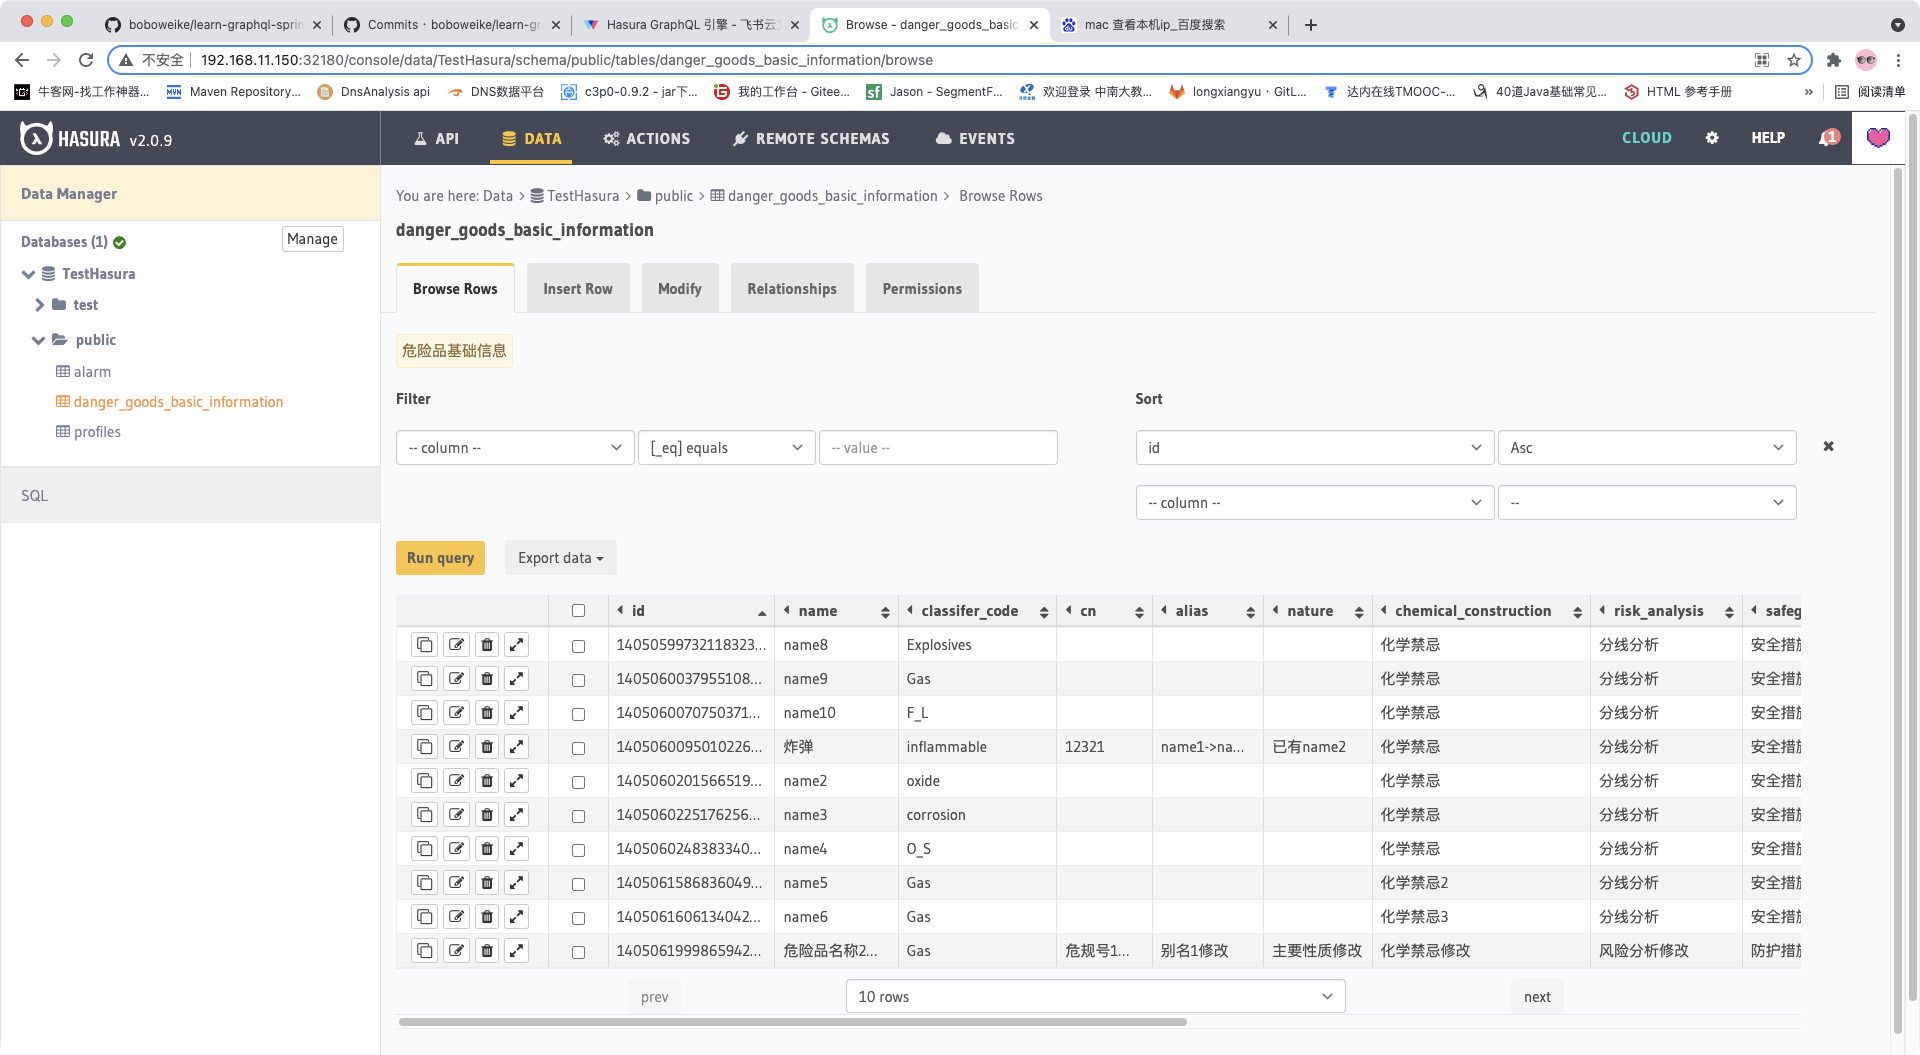Viewport: 1920px width, 1055px height.
Task: Toggle sort on the name column arrows
Action: point(885,611)
